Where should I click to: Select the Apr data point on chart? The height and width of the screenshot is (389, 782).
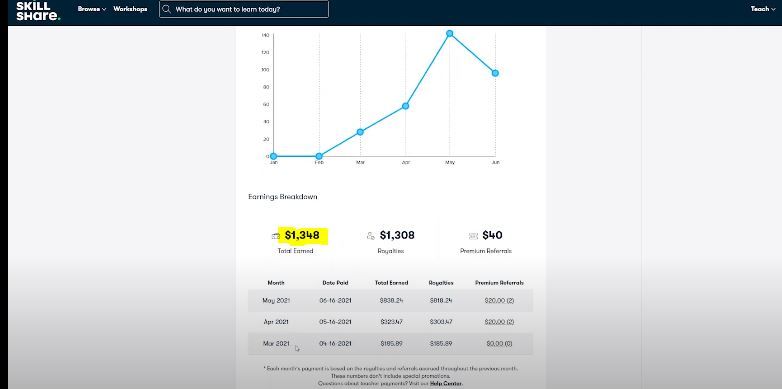point(405,106)
